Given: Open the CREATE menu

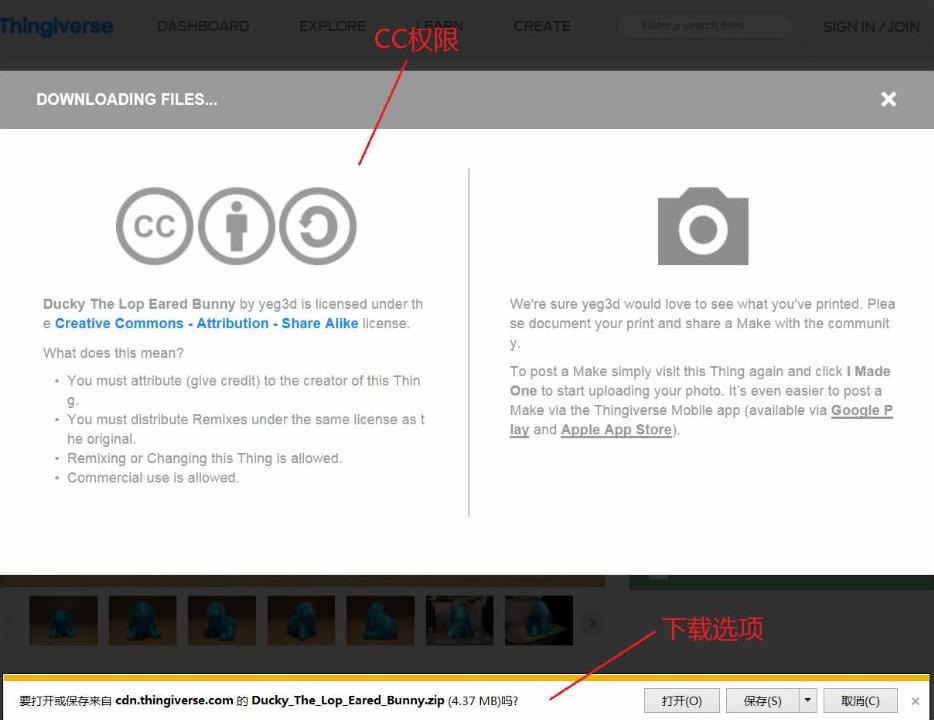Looking at the screenshot, I should point(541,26).
